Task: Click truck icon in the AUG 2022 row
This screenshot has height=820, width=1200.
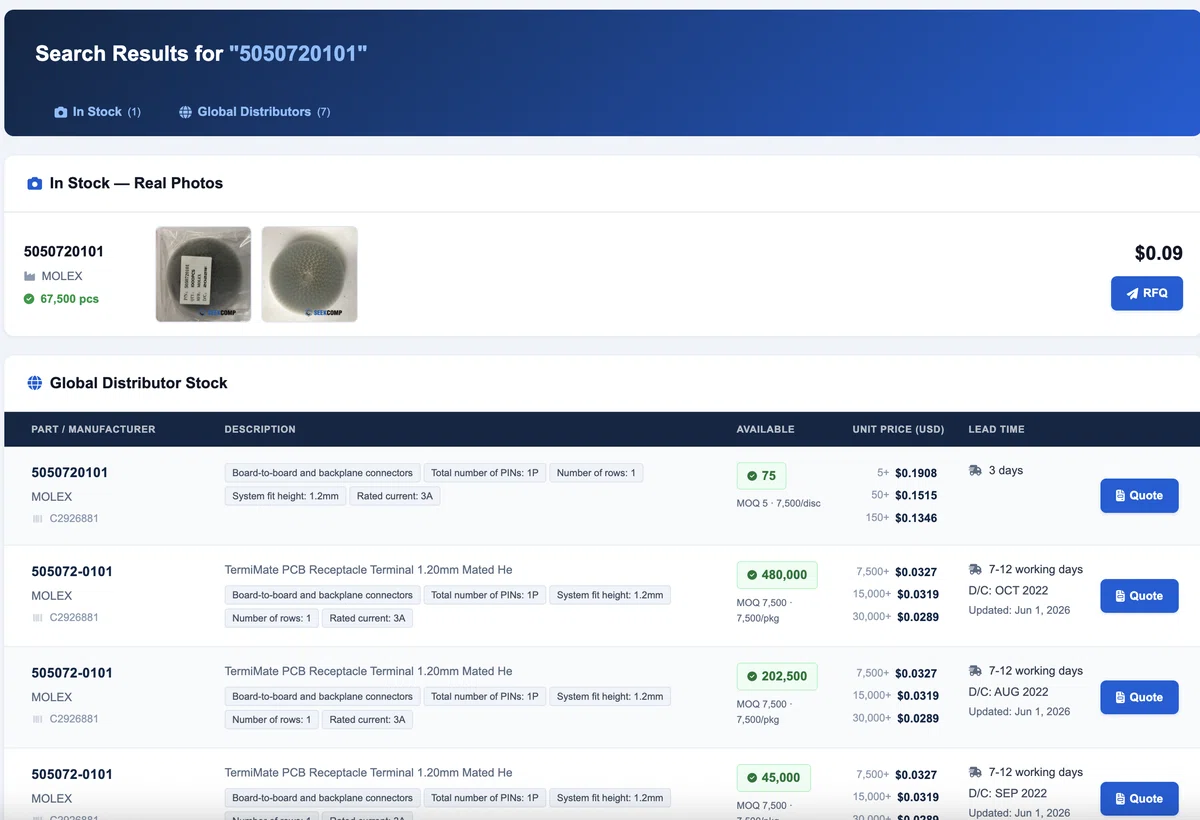Action: 975,671
